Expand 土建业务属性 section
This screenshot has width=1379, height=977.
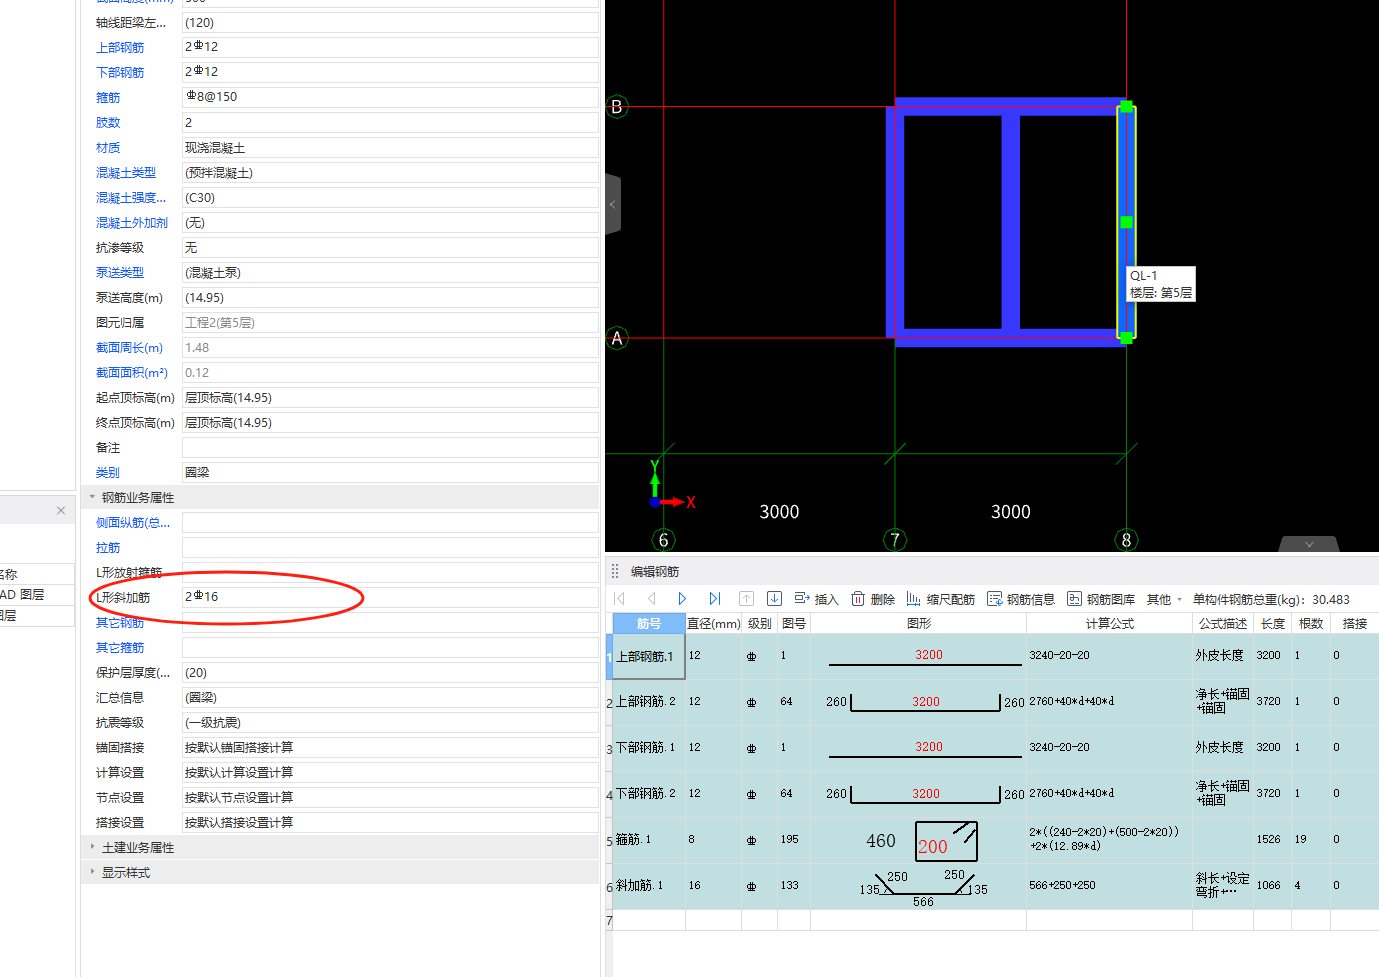pos(92,847)
